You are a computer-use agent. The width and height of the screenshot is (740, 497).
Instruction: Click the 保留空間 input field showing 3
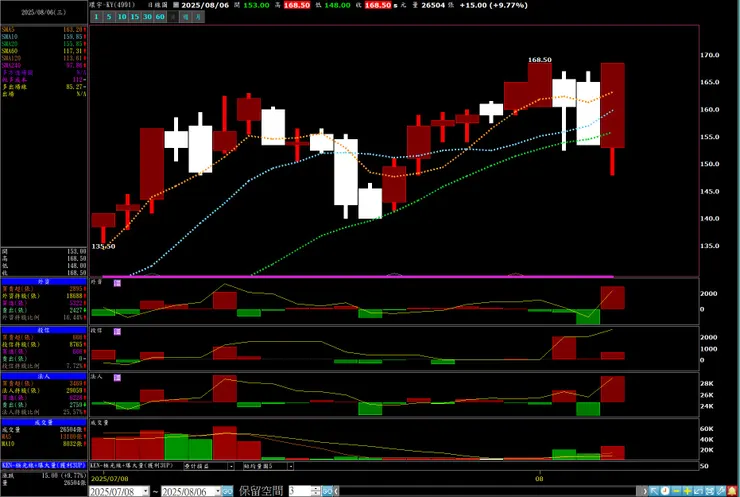pos(300,491)
